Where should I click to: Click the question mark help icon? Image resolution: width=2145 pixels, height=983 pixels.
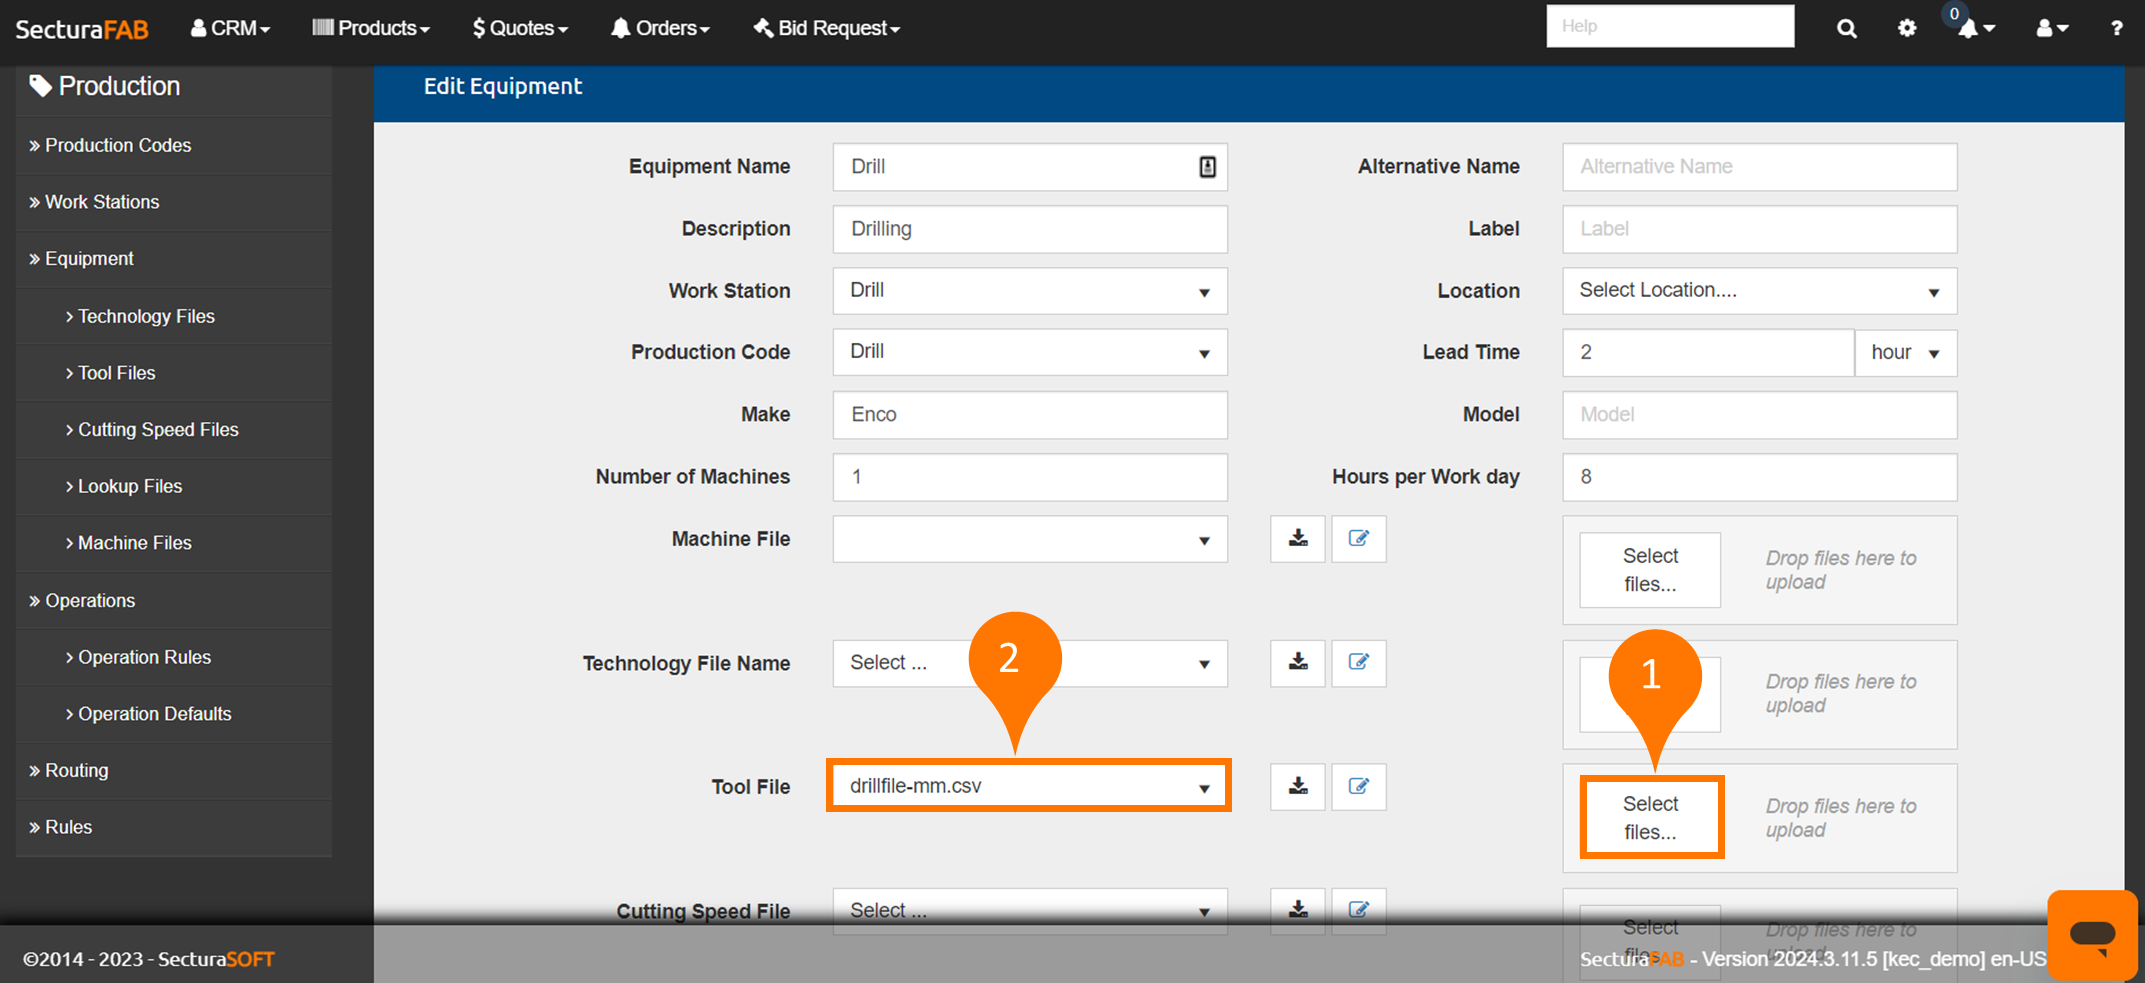[x=2116, y=29]
